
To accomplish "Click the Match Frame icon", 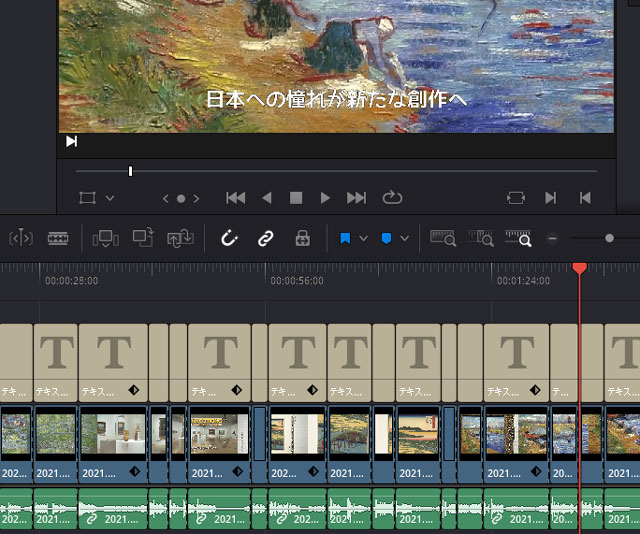I will tap(516, 198).
